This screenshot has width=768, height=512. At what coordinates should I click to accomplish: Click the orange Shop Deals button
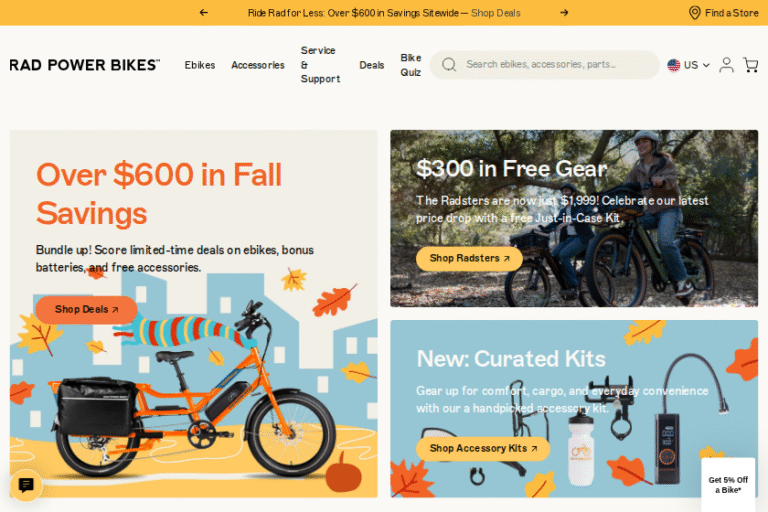click(x=86, y=310)
